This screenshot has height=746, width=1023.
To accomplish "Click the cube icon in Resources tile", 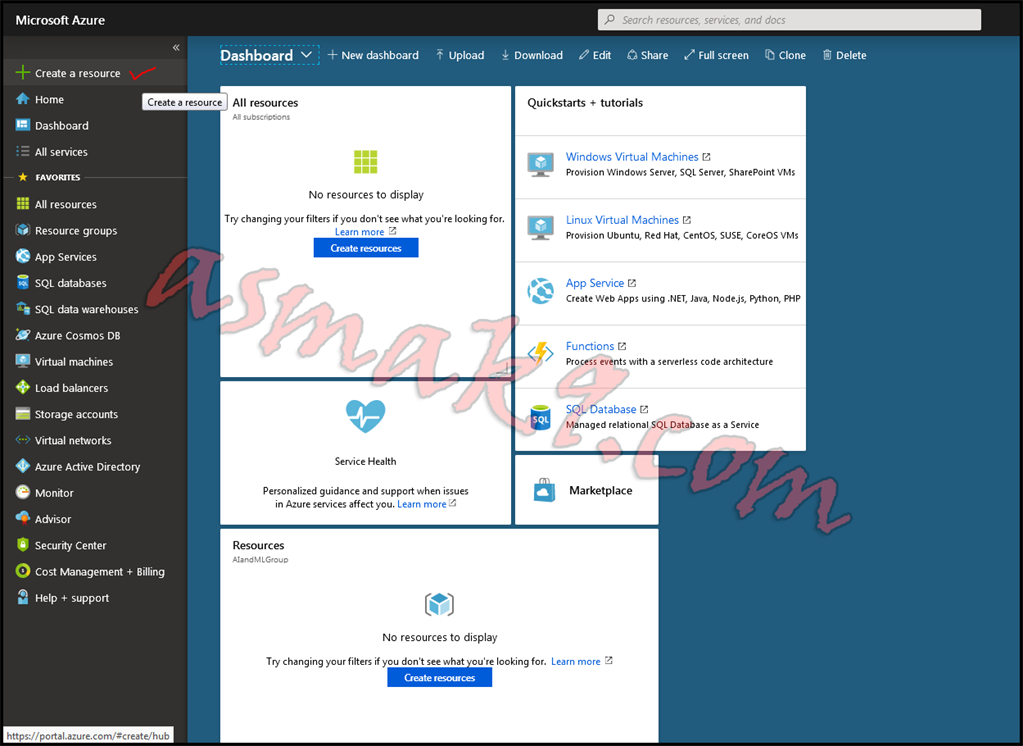I will click(439, 604).
